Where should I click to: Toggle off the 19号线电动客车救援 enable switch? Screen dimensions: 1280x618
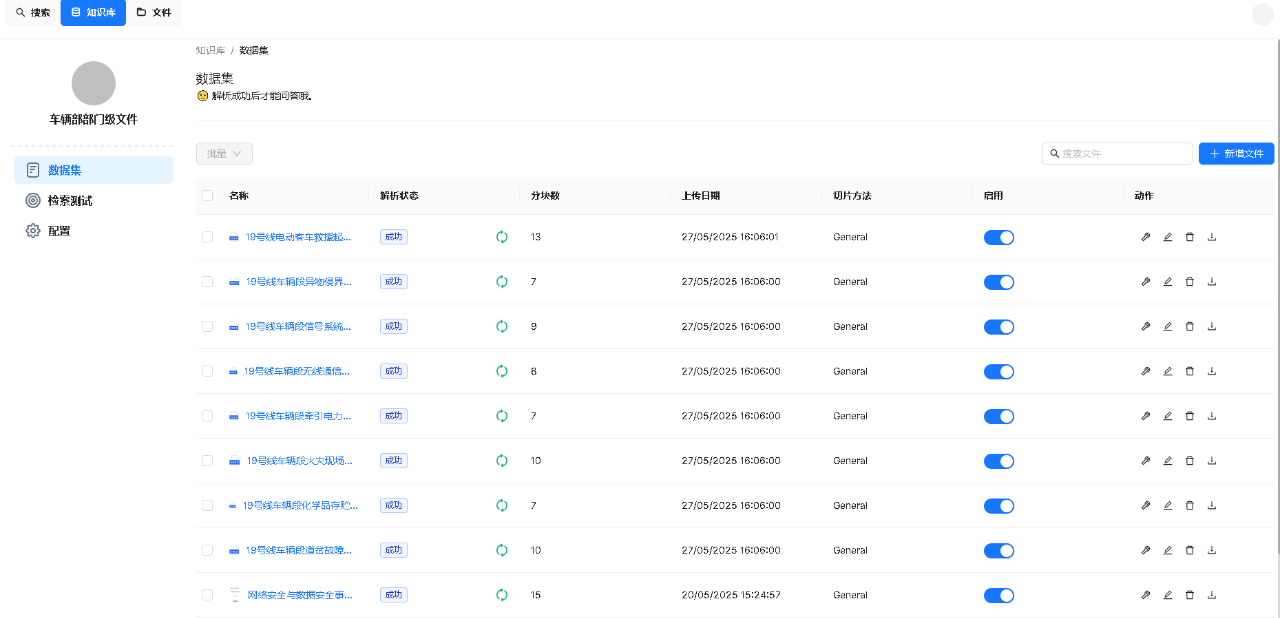click(x=998, y=237)
